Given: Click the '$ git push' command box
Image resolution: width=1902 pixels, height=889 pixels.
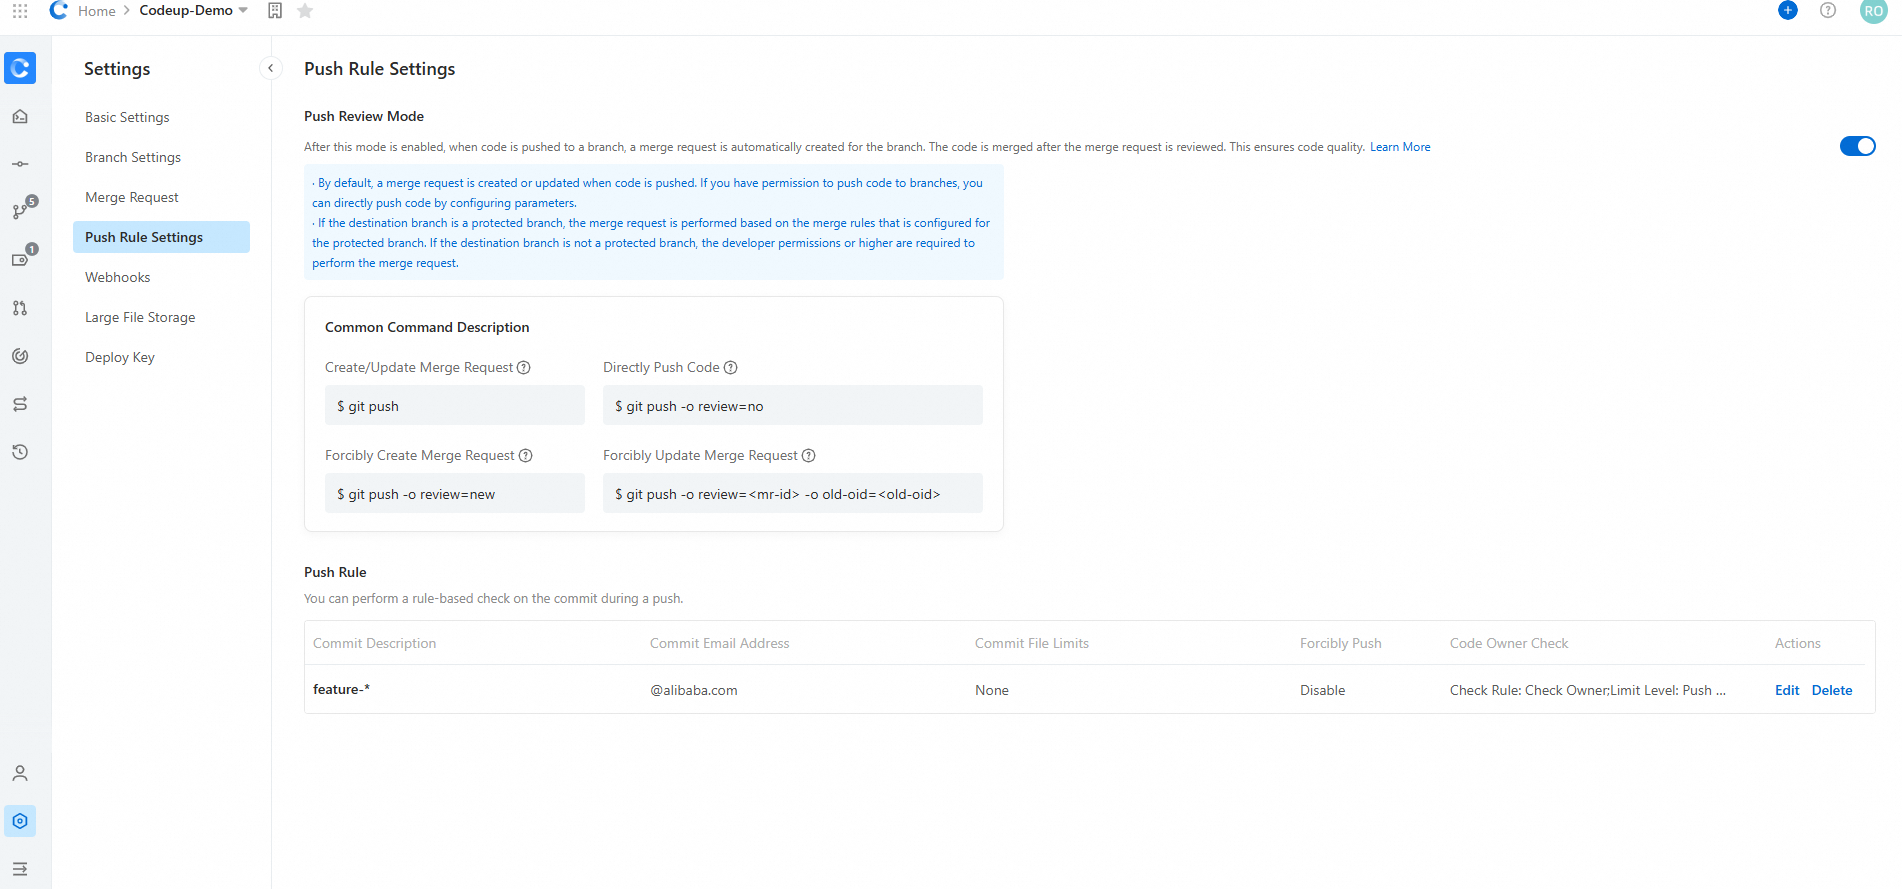Looking at the screenshot, I should (455, 405).
